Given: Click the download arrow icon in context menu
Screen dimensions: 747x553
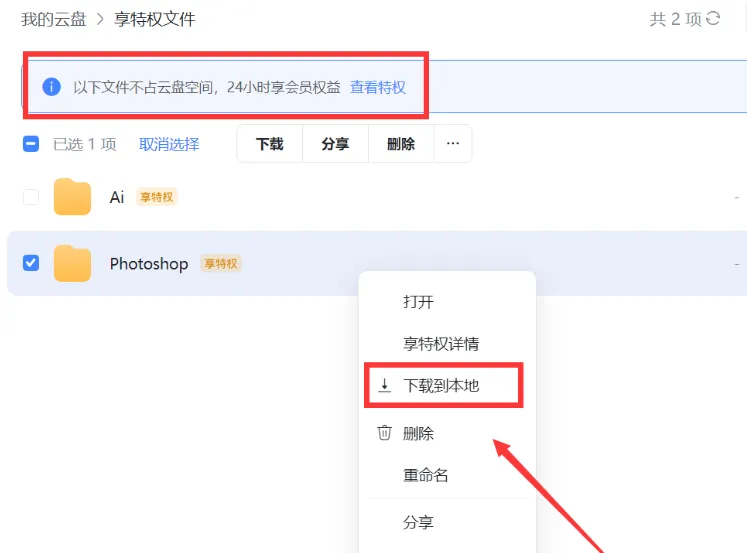Looking at the screenshot, I should (x=384, y=385).
